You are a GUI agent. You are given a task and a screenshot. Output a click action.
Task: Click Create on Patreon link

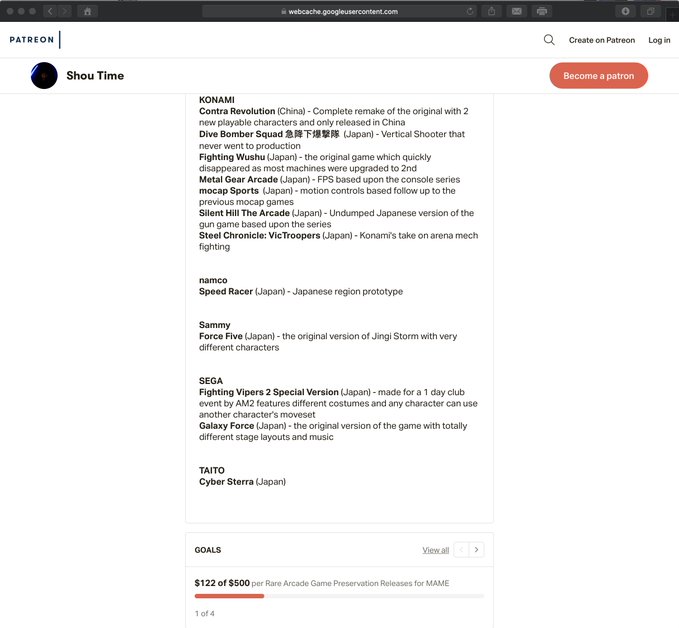click(x=601, y=40)
